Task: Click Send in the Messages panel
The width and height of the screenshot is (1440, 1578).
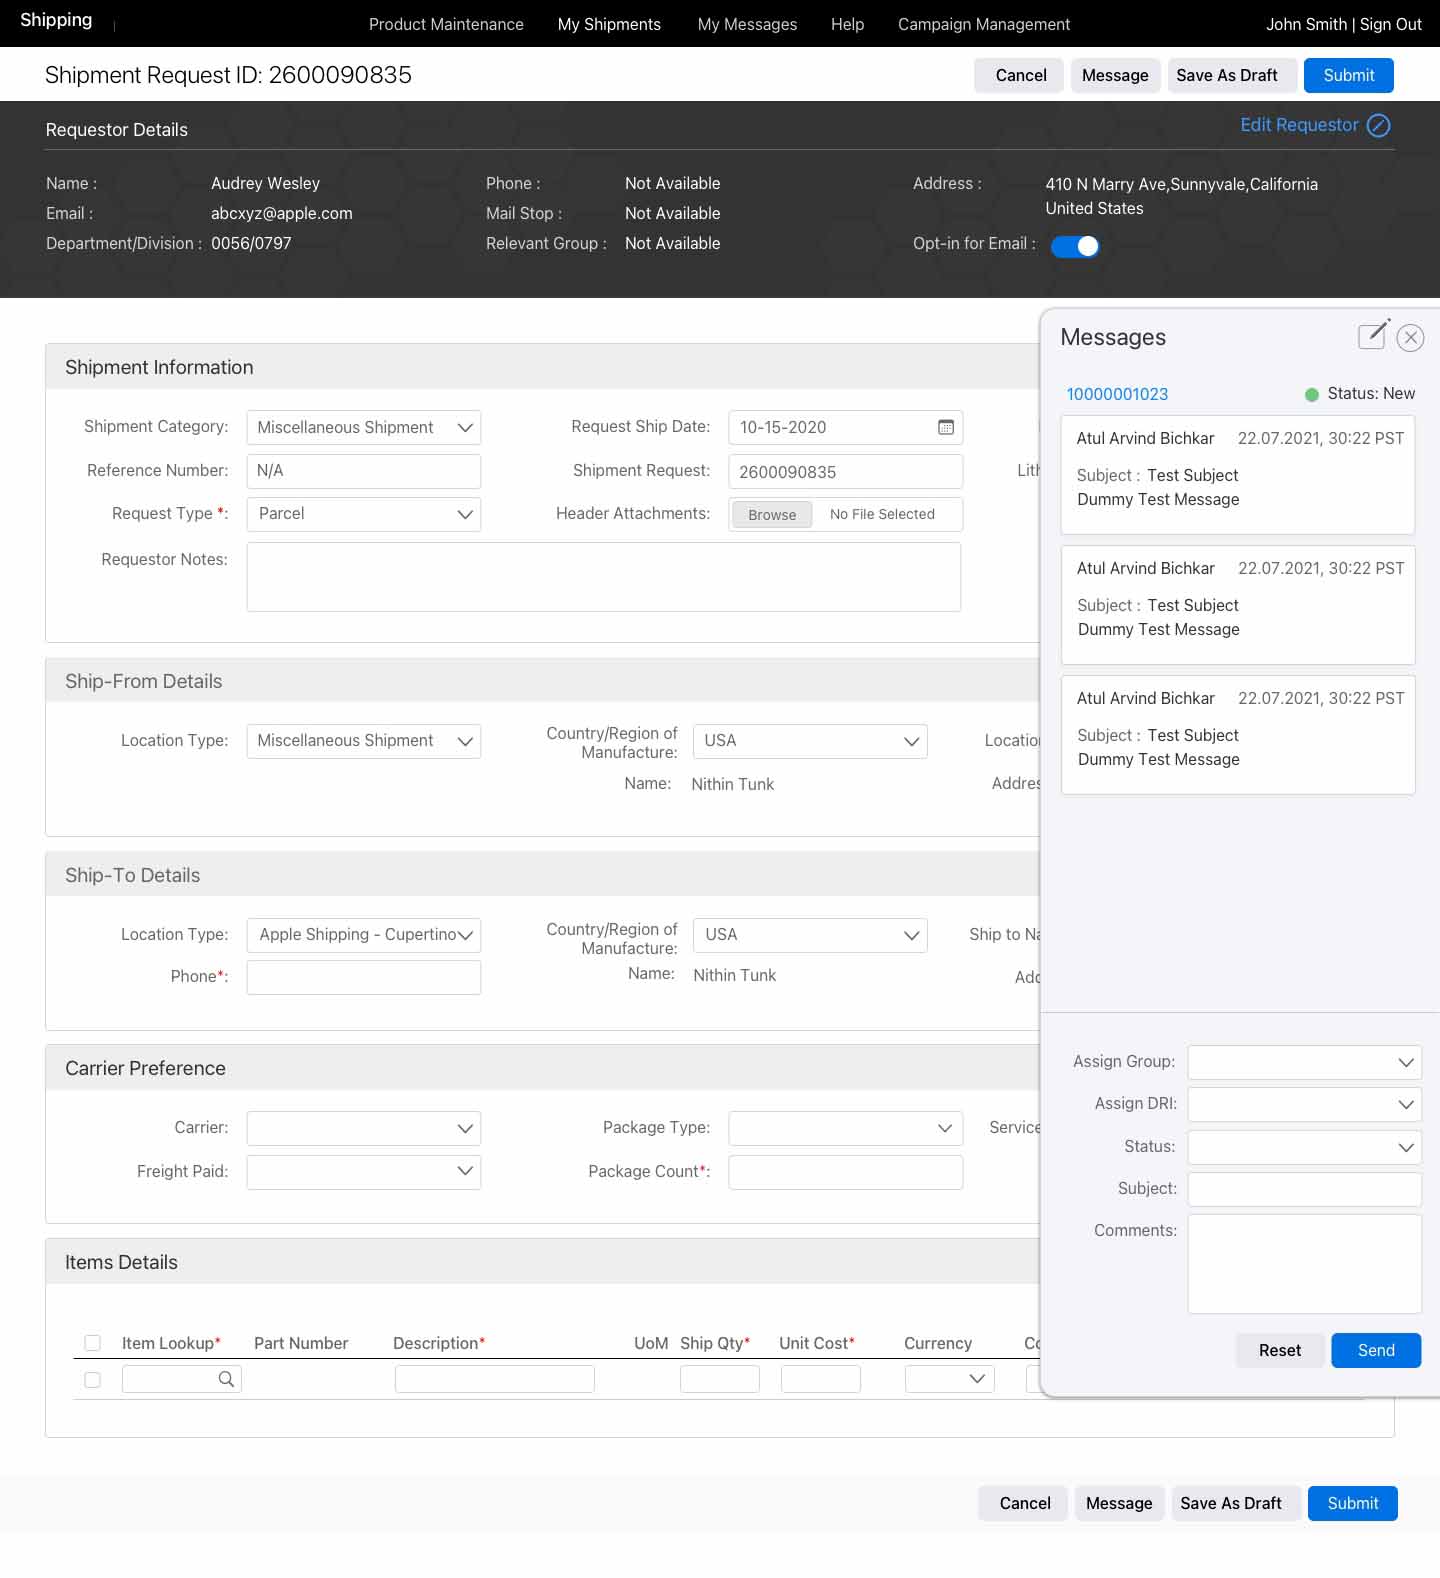Action: pos(1375,1350)
